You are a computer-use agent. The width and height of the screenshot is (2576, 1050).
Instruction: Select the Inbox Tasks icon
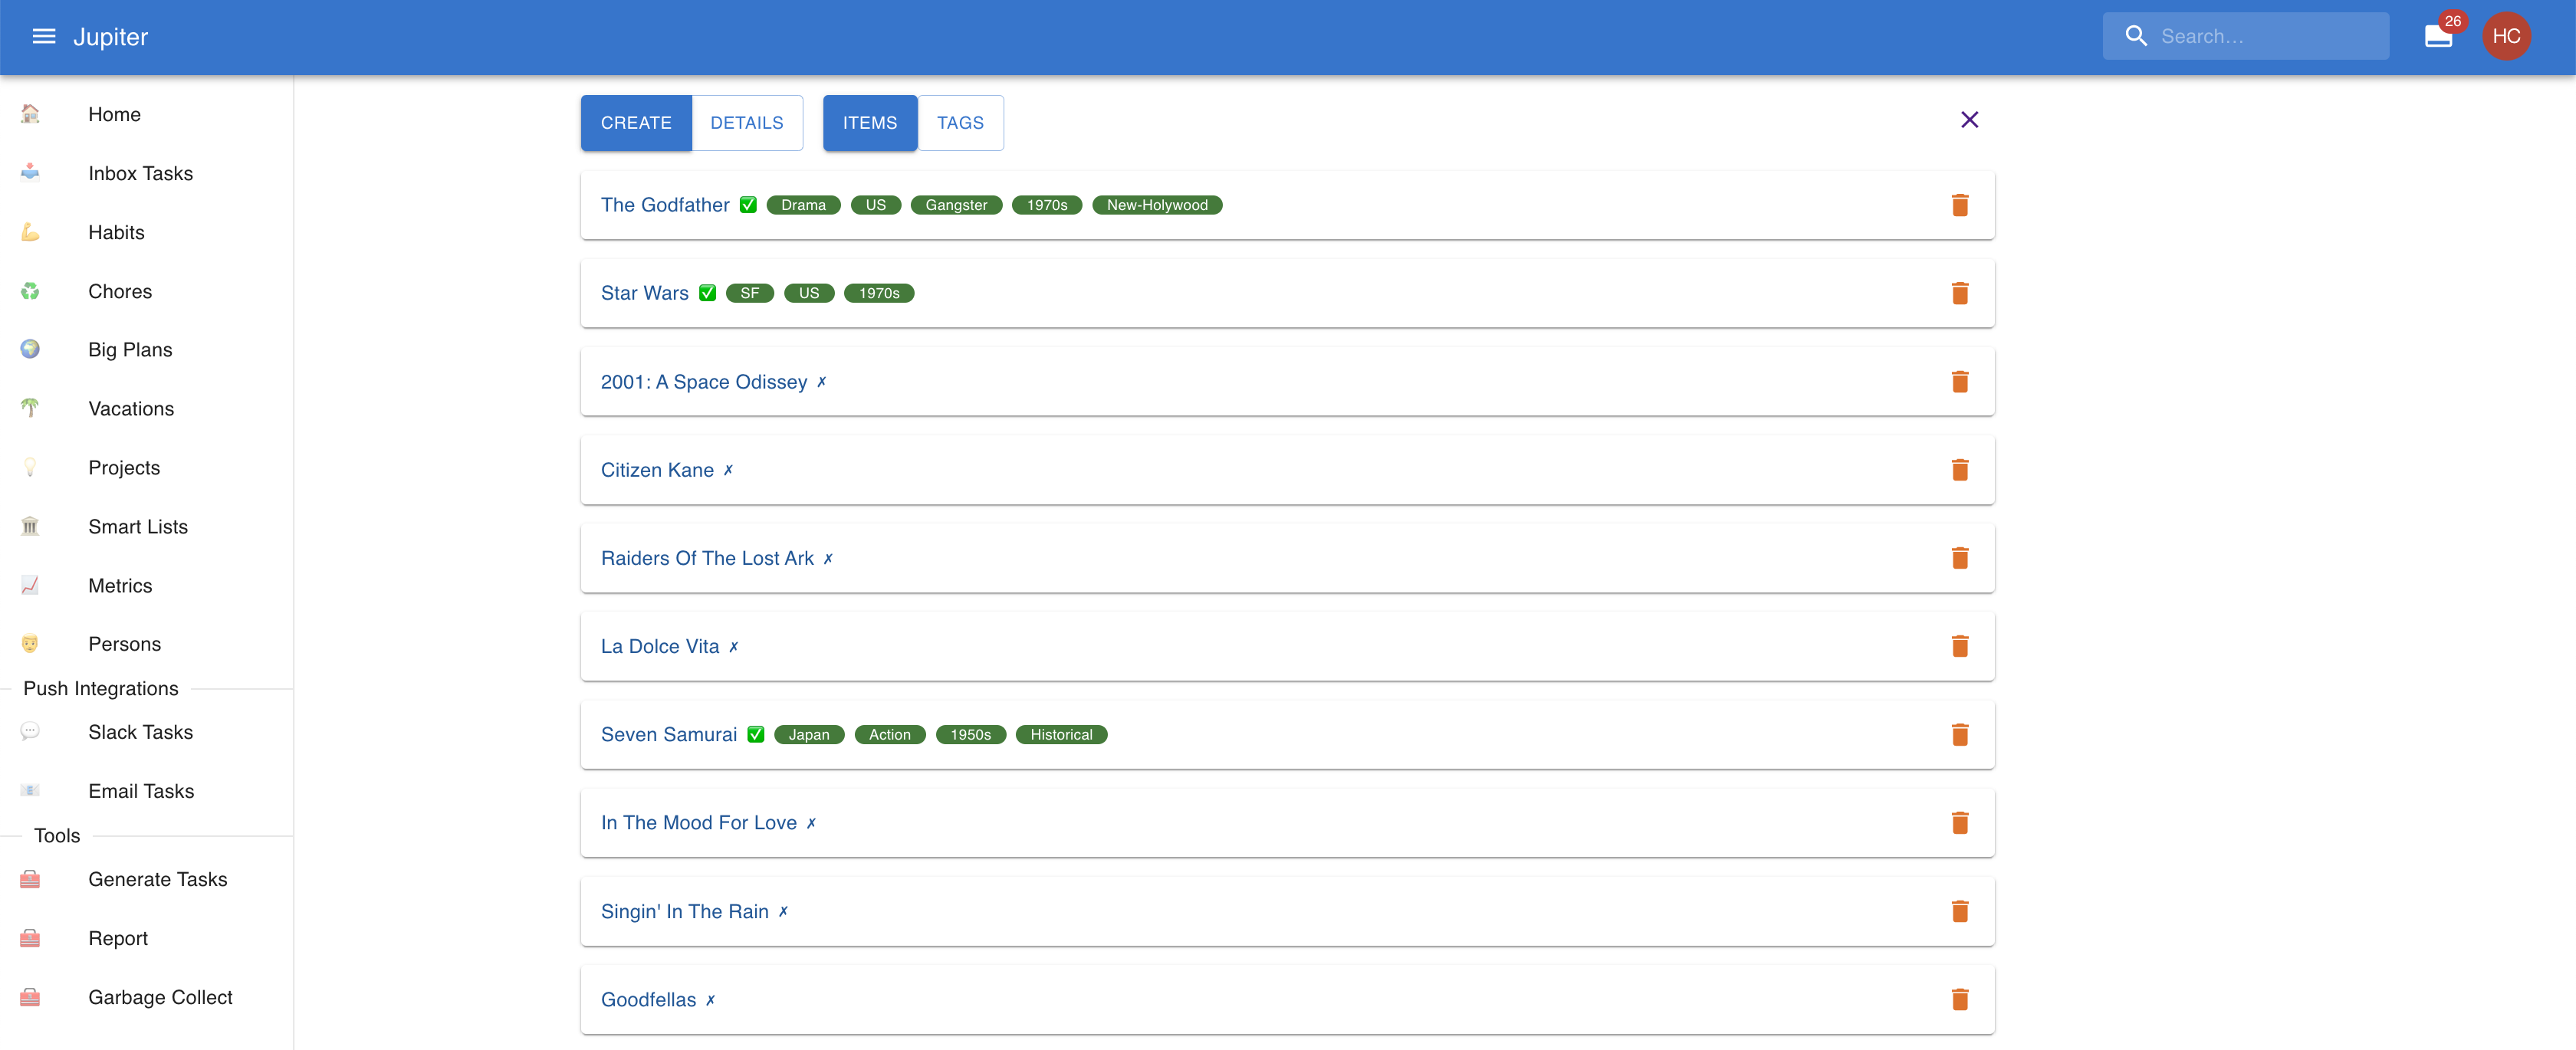pyautogui.click(x=29, y=172)
